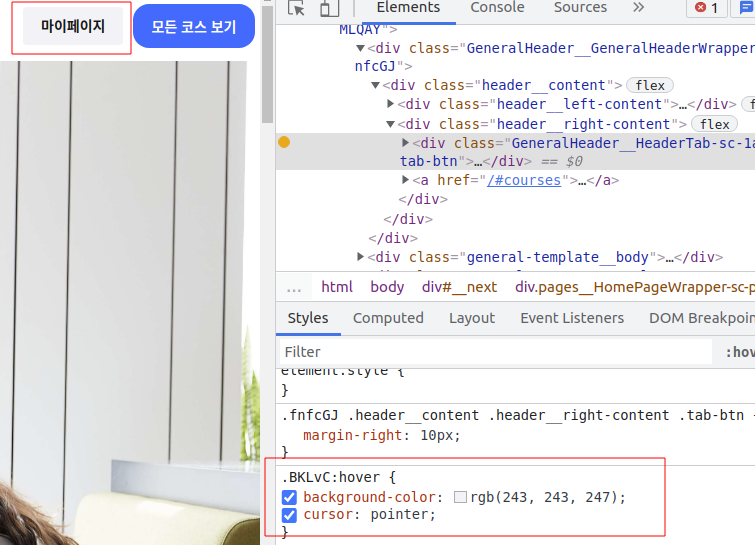Viewport: 755px width, 545px height.
Task: Open the Computed pane tab
Action: pyautogui.click(x=388, y=318)
